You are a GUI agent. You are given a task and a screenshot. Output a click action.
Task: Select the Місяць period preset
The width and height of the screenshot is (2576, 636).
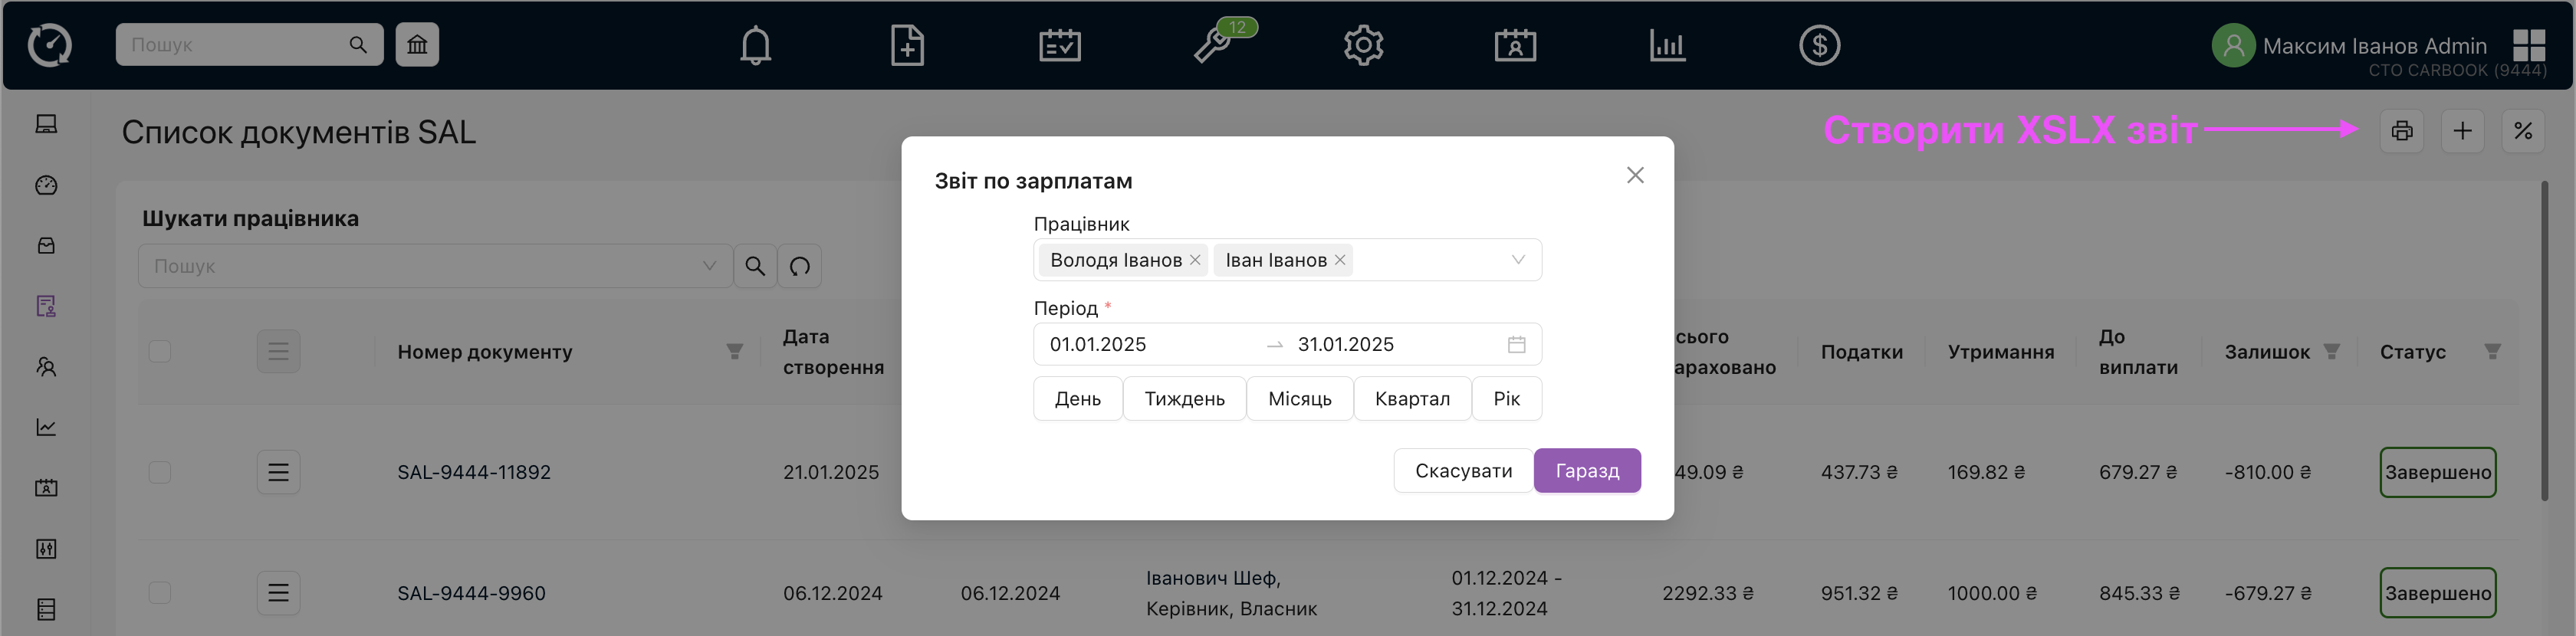[1299, 399]
